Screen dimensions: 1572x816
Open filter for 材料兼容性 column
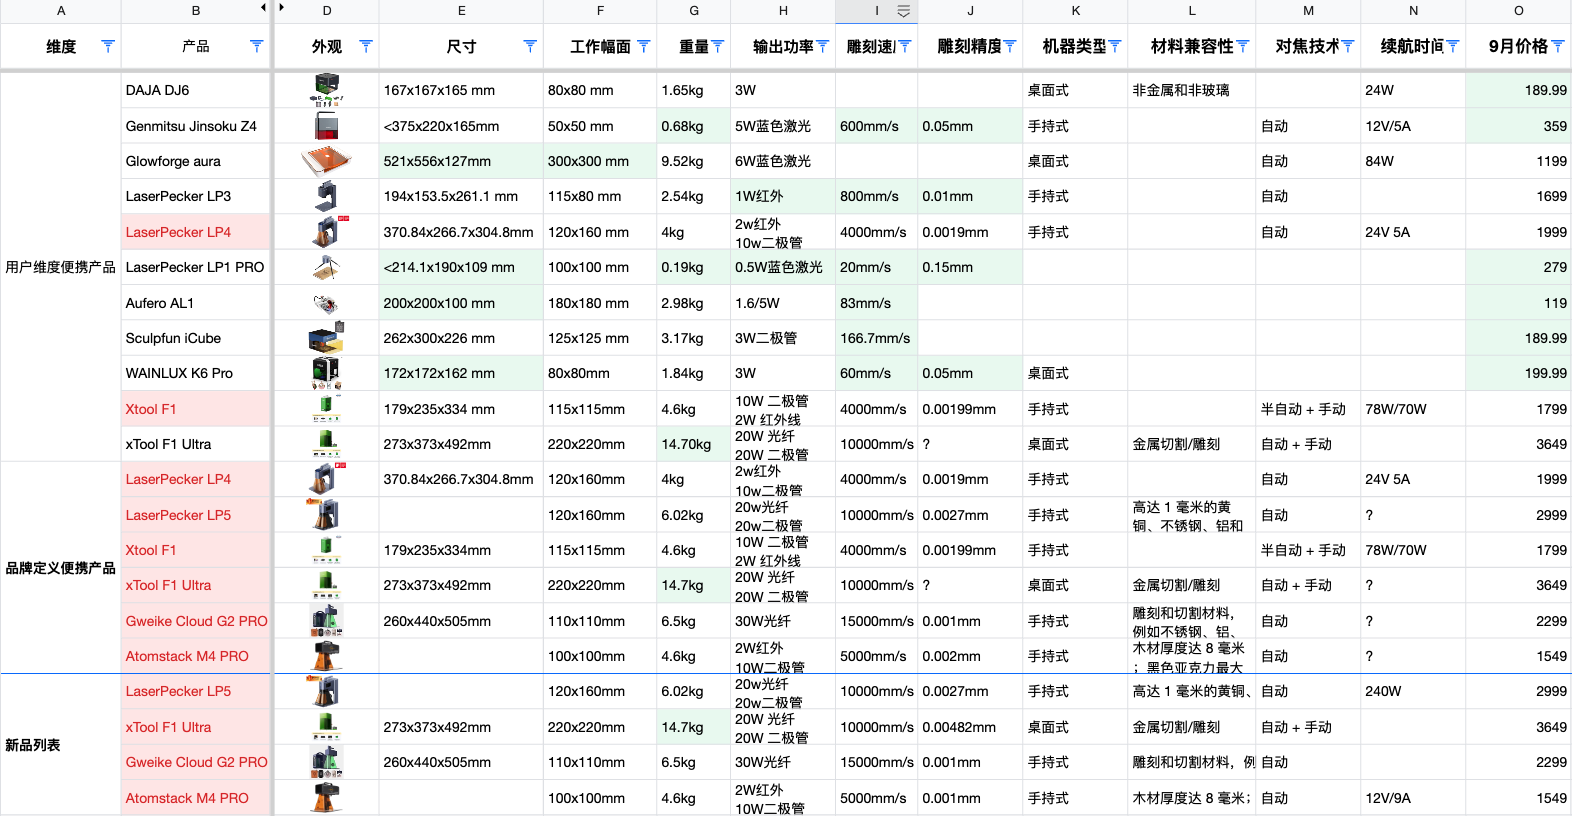pos(1243,46)
